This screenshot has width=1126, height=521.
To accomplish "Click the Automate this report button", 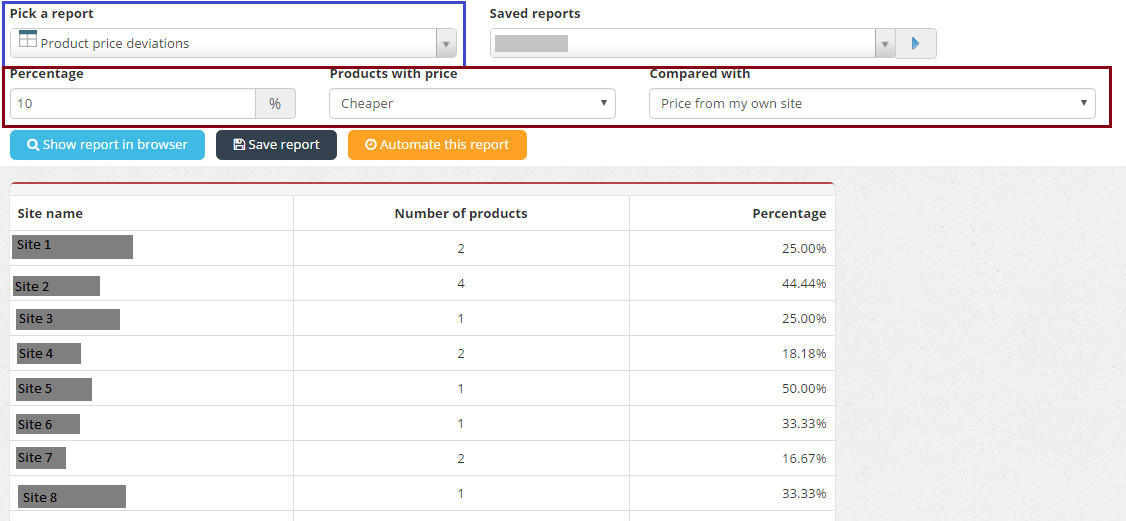I will [x=437, y=145].
